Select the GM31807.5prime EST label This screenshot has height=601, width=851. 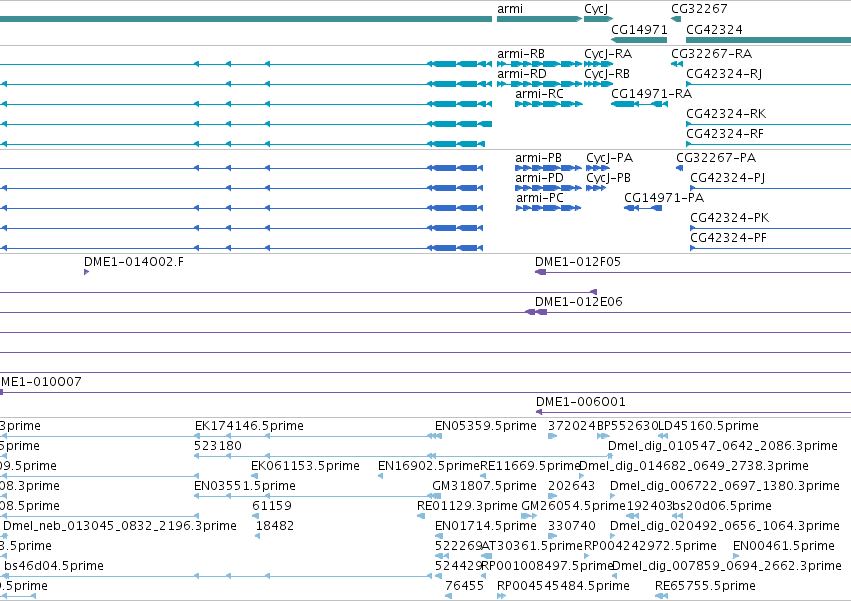coord(485,486)
